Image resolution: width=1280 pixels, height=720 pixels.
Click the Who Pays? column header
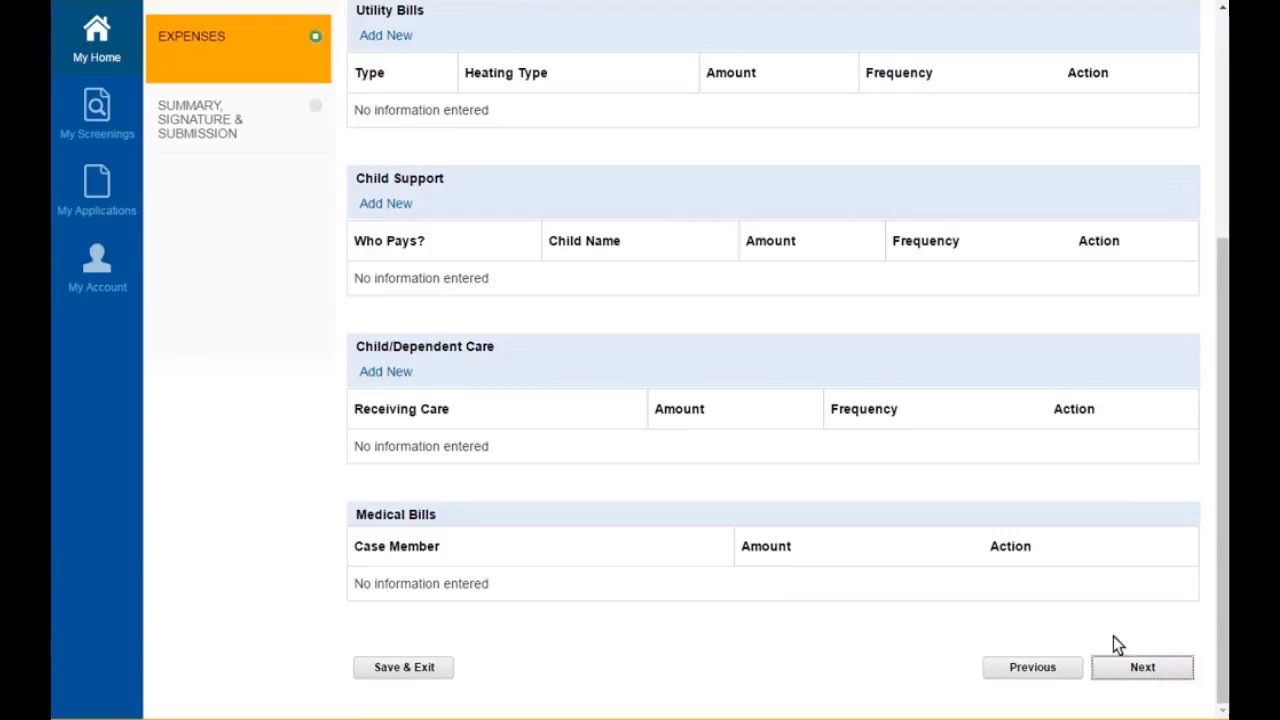(x=389, y=241)
